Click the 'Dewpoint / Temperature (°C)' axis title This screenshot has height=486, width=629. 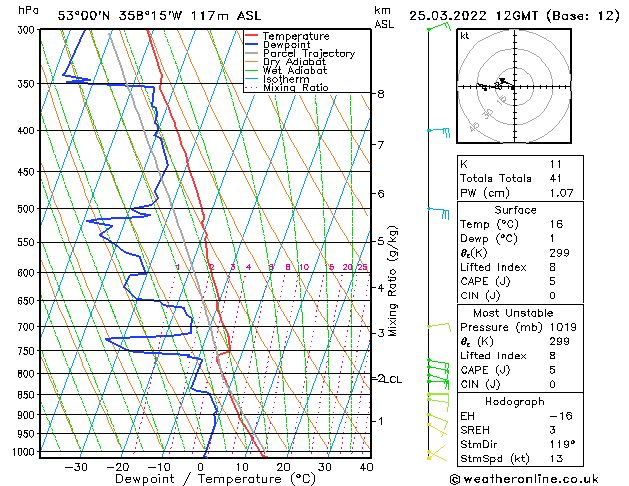click(x=215, y=479)
